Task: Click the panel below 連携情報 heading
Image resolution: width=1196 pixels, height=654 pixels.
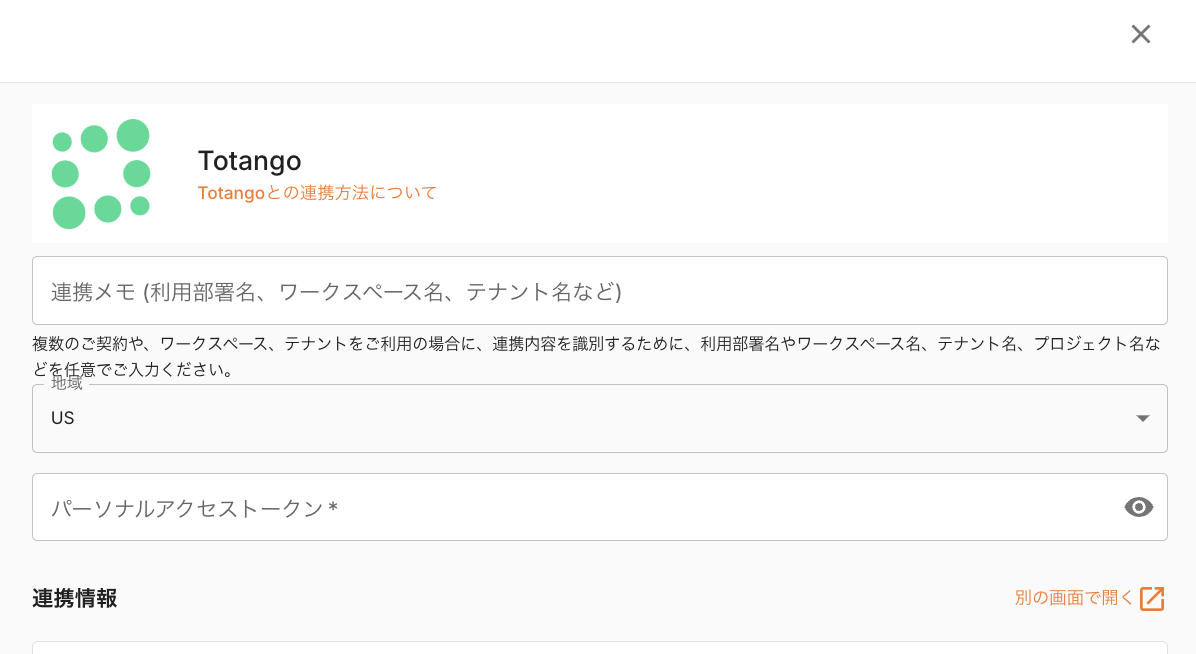Action: [600, 648]
